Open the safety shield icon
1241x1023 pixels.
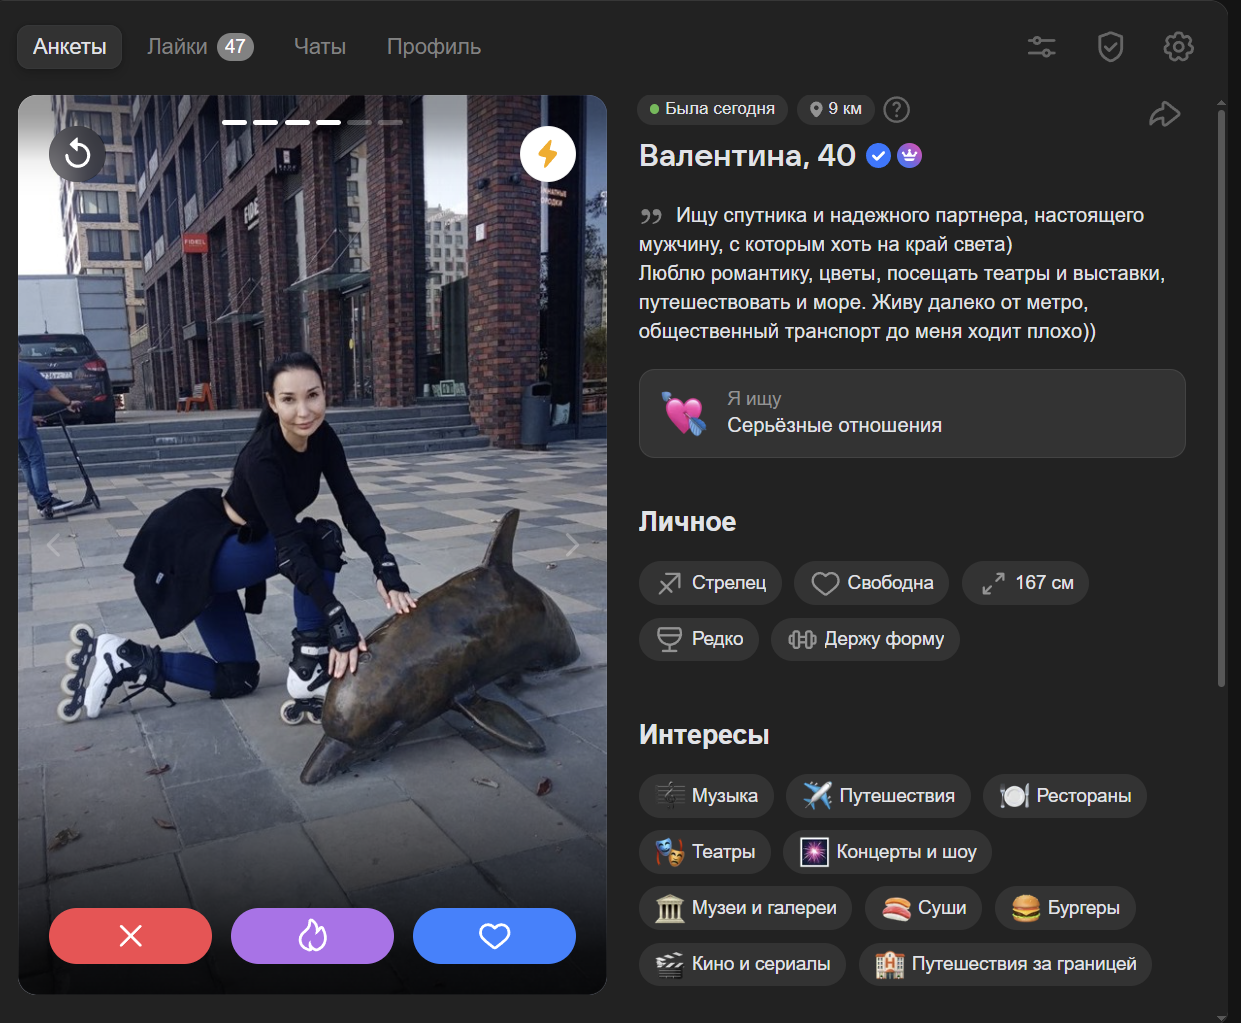click(1110, 46)
